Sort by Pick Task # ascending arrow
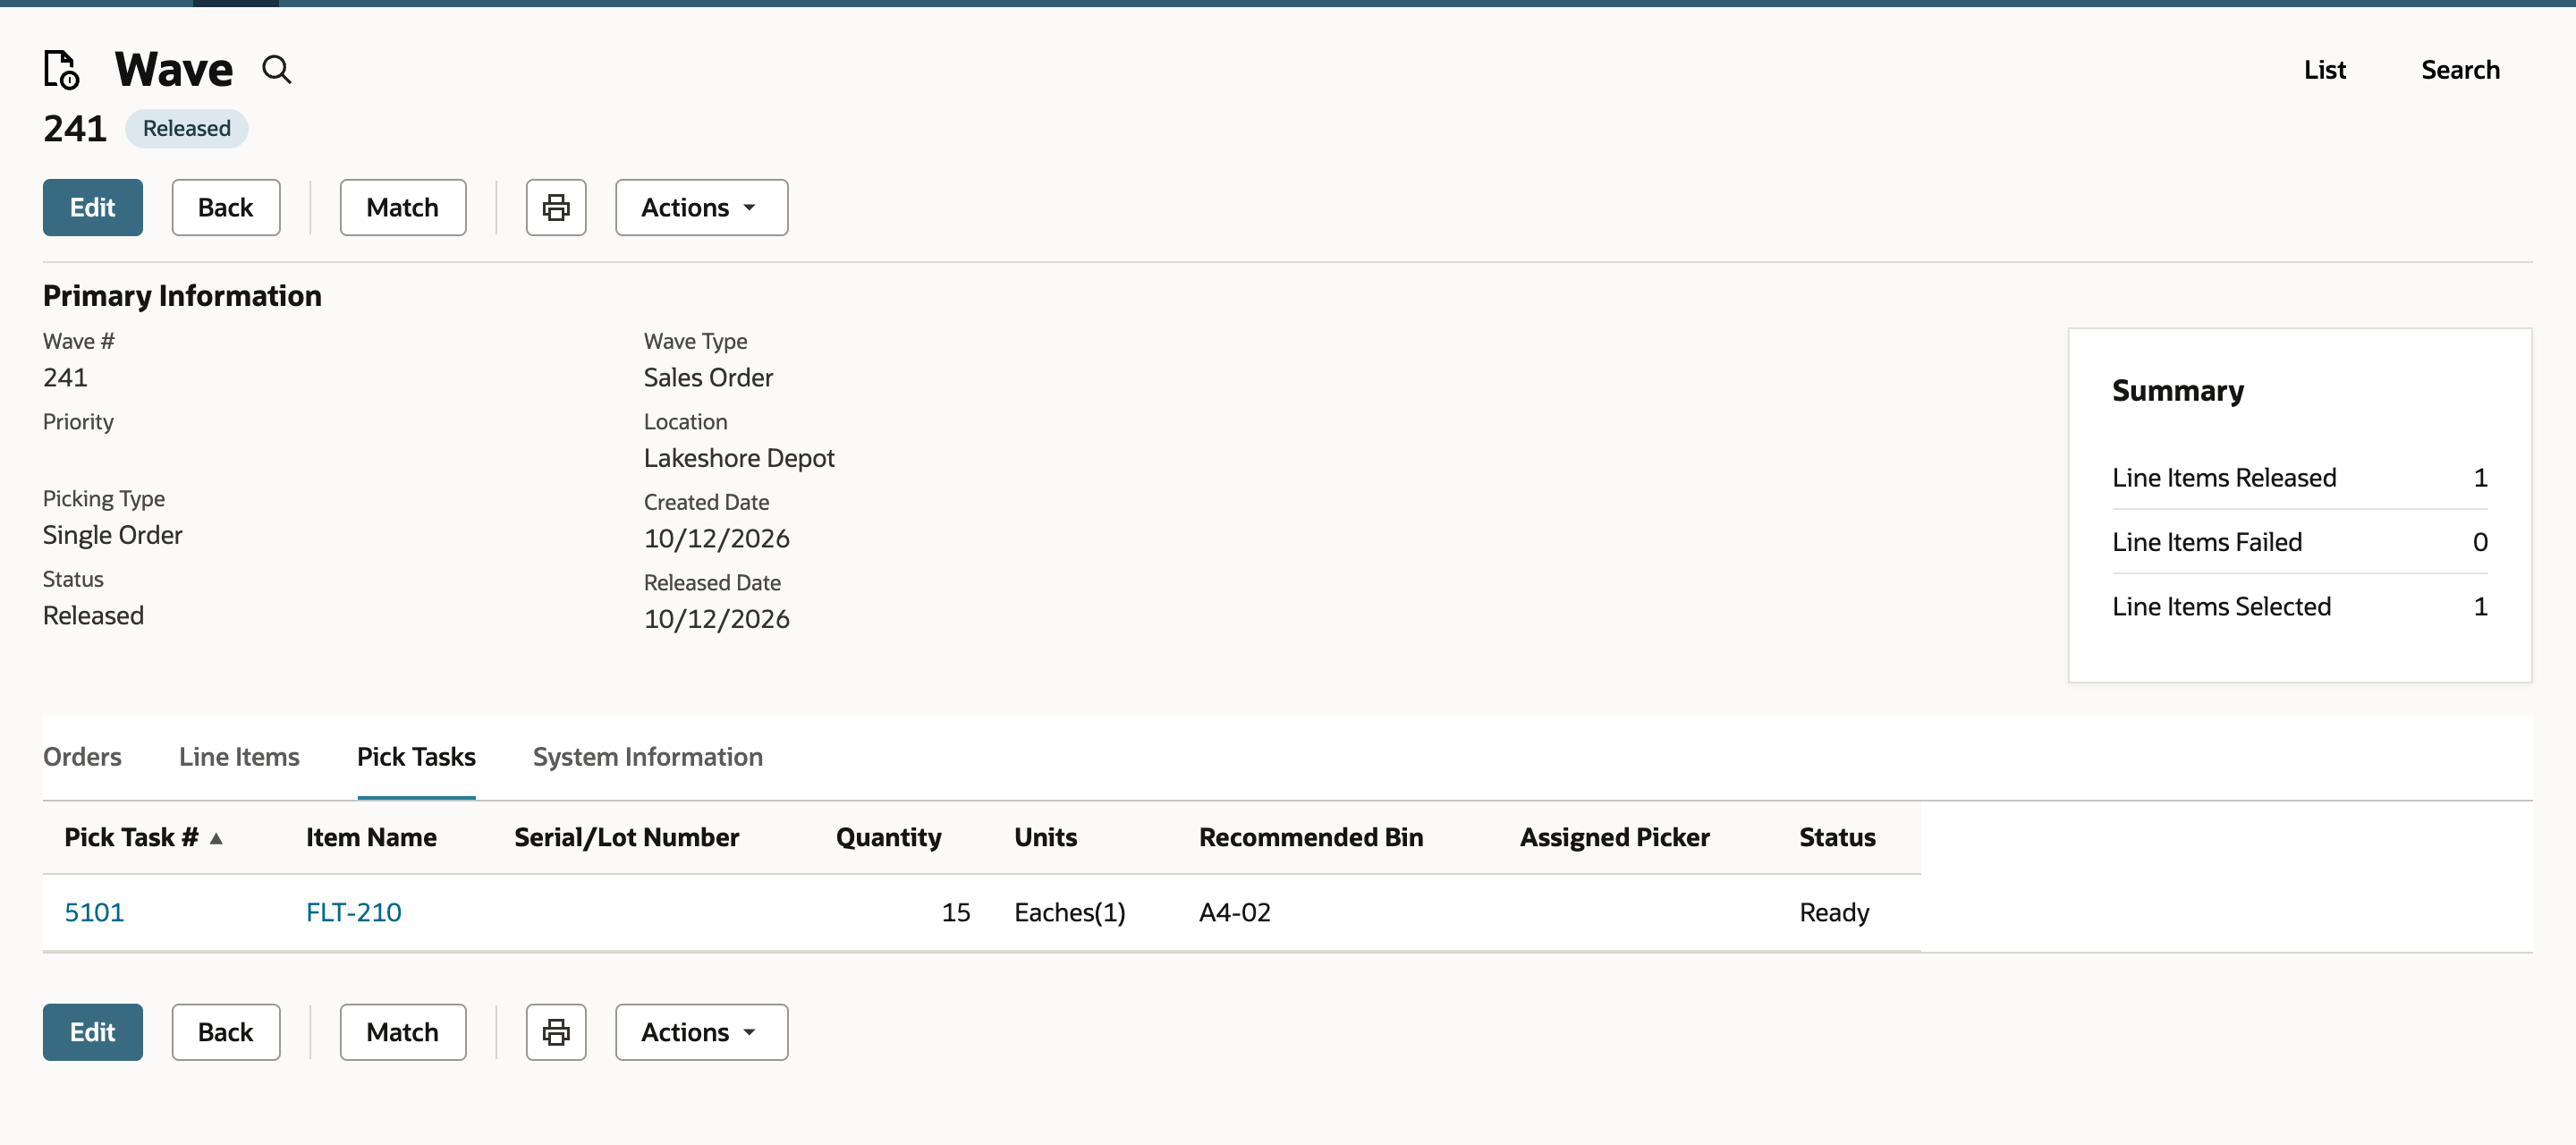The image size is (2576, 1145). point(216,838)
